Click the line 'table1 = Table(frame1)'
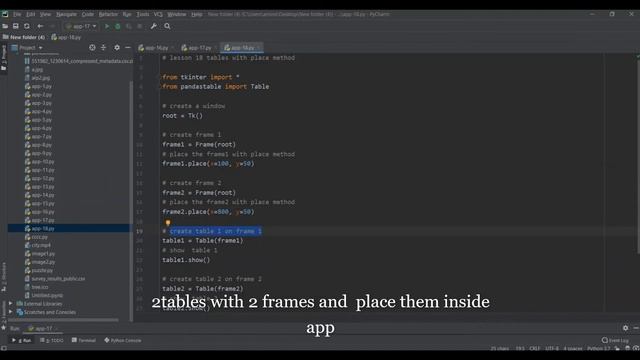 (x=202, y=240)
